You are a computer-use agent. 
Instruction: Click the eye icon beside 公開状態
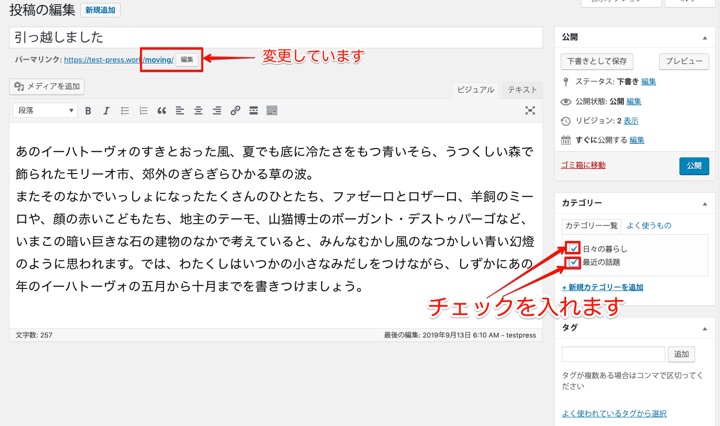pos(566,101)
